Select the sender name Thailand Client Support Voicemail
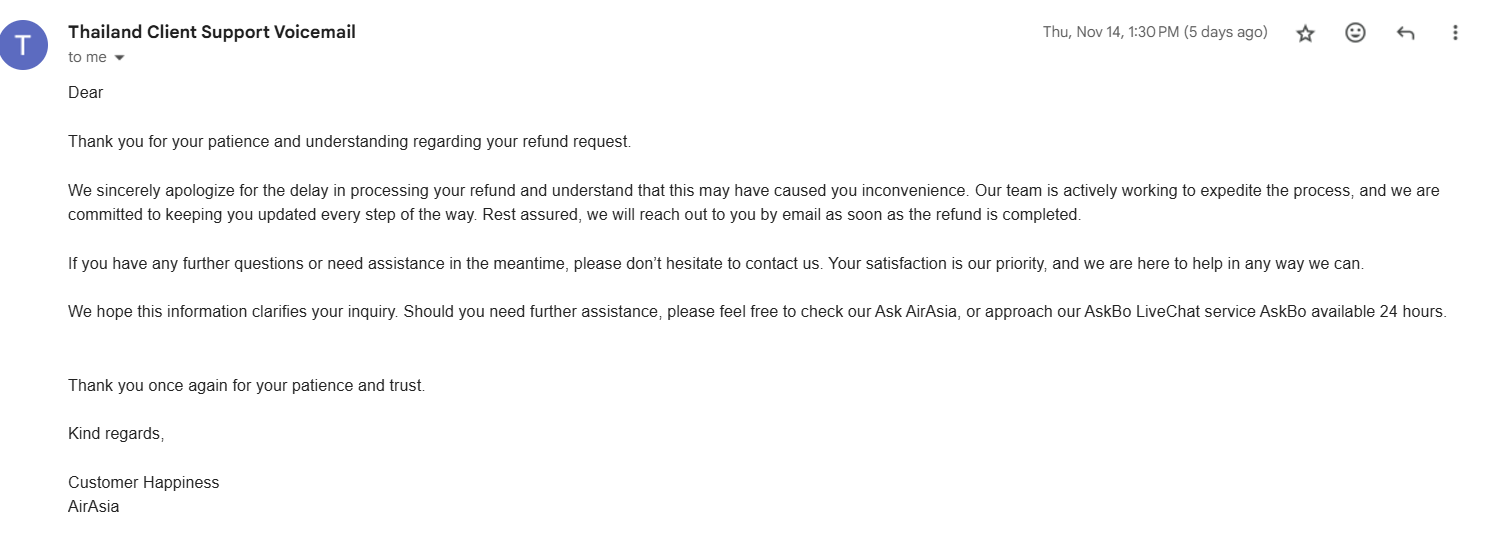1485x547 pixels. tap(212, 32)
